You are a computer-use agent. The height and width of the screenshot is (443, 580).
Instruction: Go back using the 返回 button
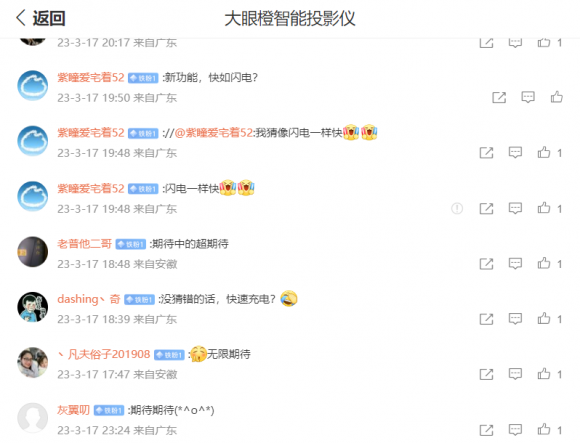(41, 18)
